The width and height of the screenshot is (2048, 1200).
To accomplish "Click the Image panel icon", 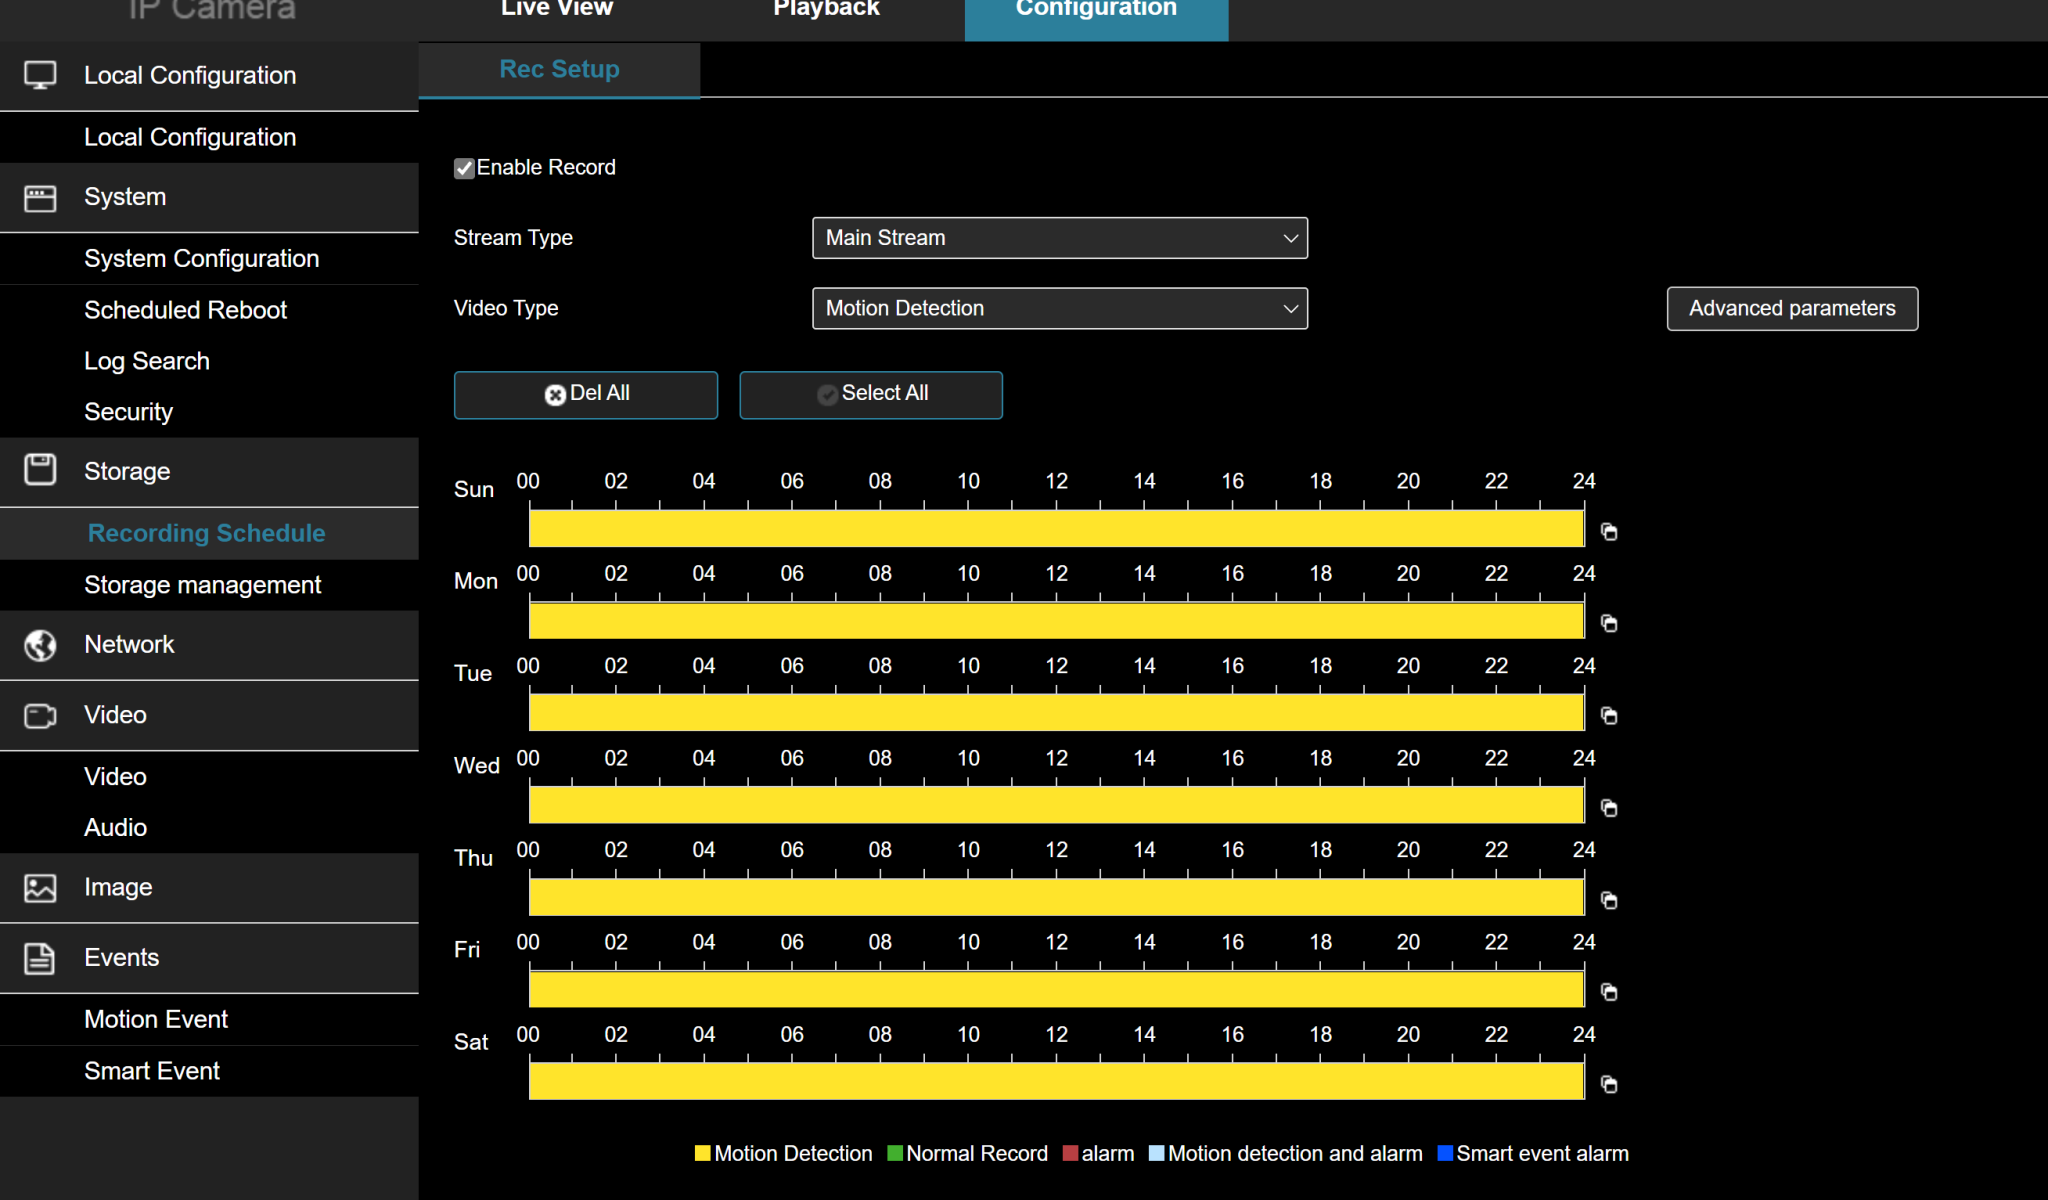I will click(x=40, y=887).
